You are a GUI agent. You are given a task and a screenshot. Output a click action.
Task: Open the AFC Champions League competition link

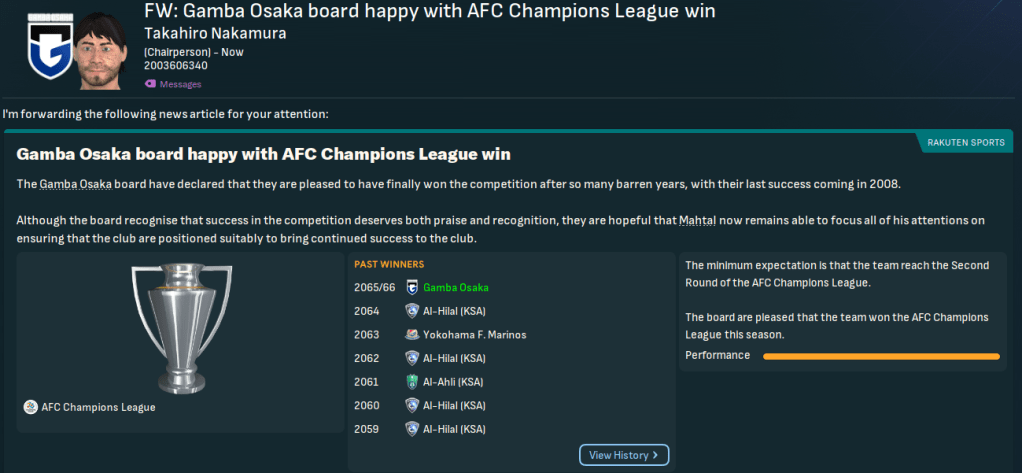pos(98,407)
